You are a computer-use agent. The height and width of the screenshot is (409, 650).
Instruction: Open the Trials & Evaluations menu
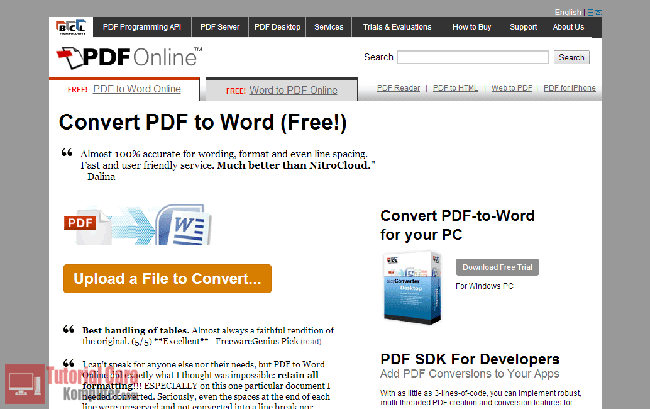coord(397,27)
